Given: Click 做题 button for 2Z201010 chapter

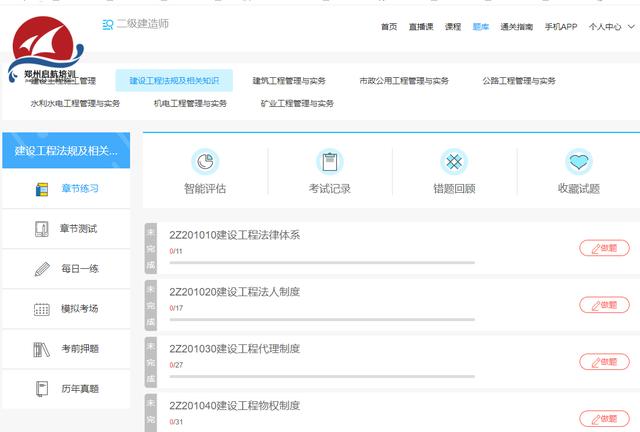Looking at the screenshot, I should pyautogui.click(x=604, y=248).
